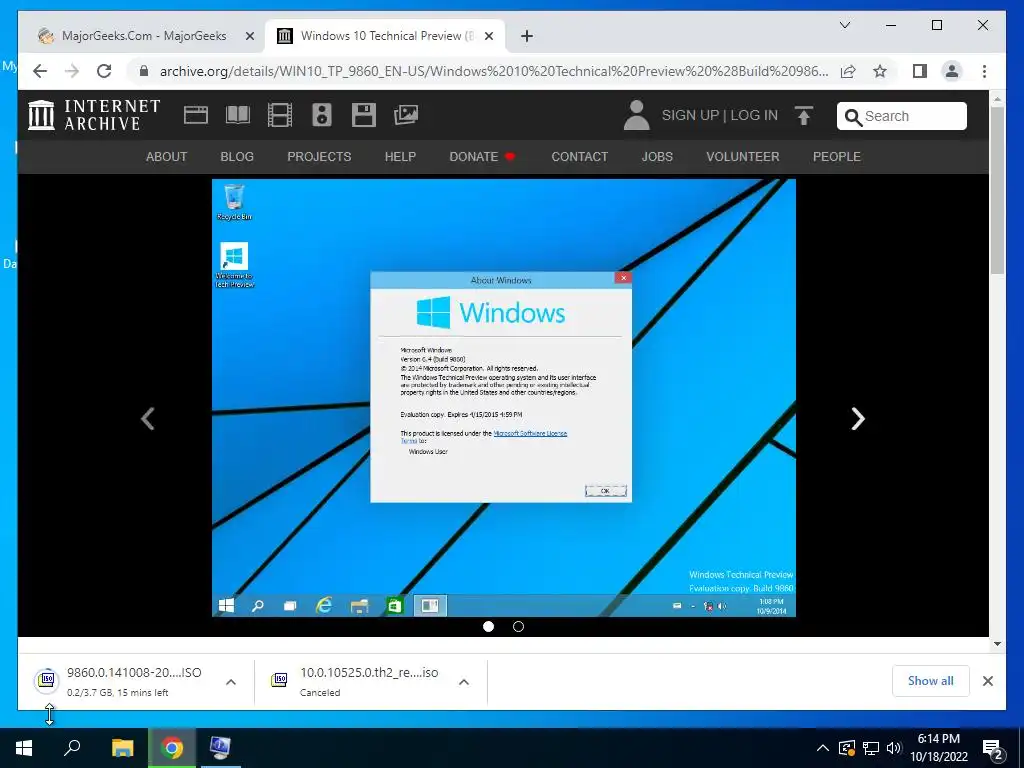Close the MajorGeeks tab
1024x768 pixels.
[x=249, y=36]
